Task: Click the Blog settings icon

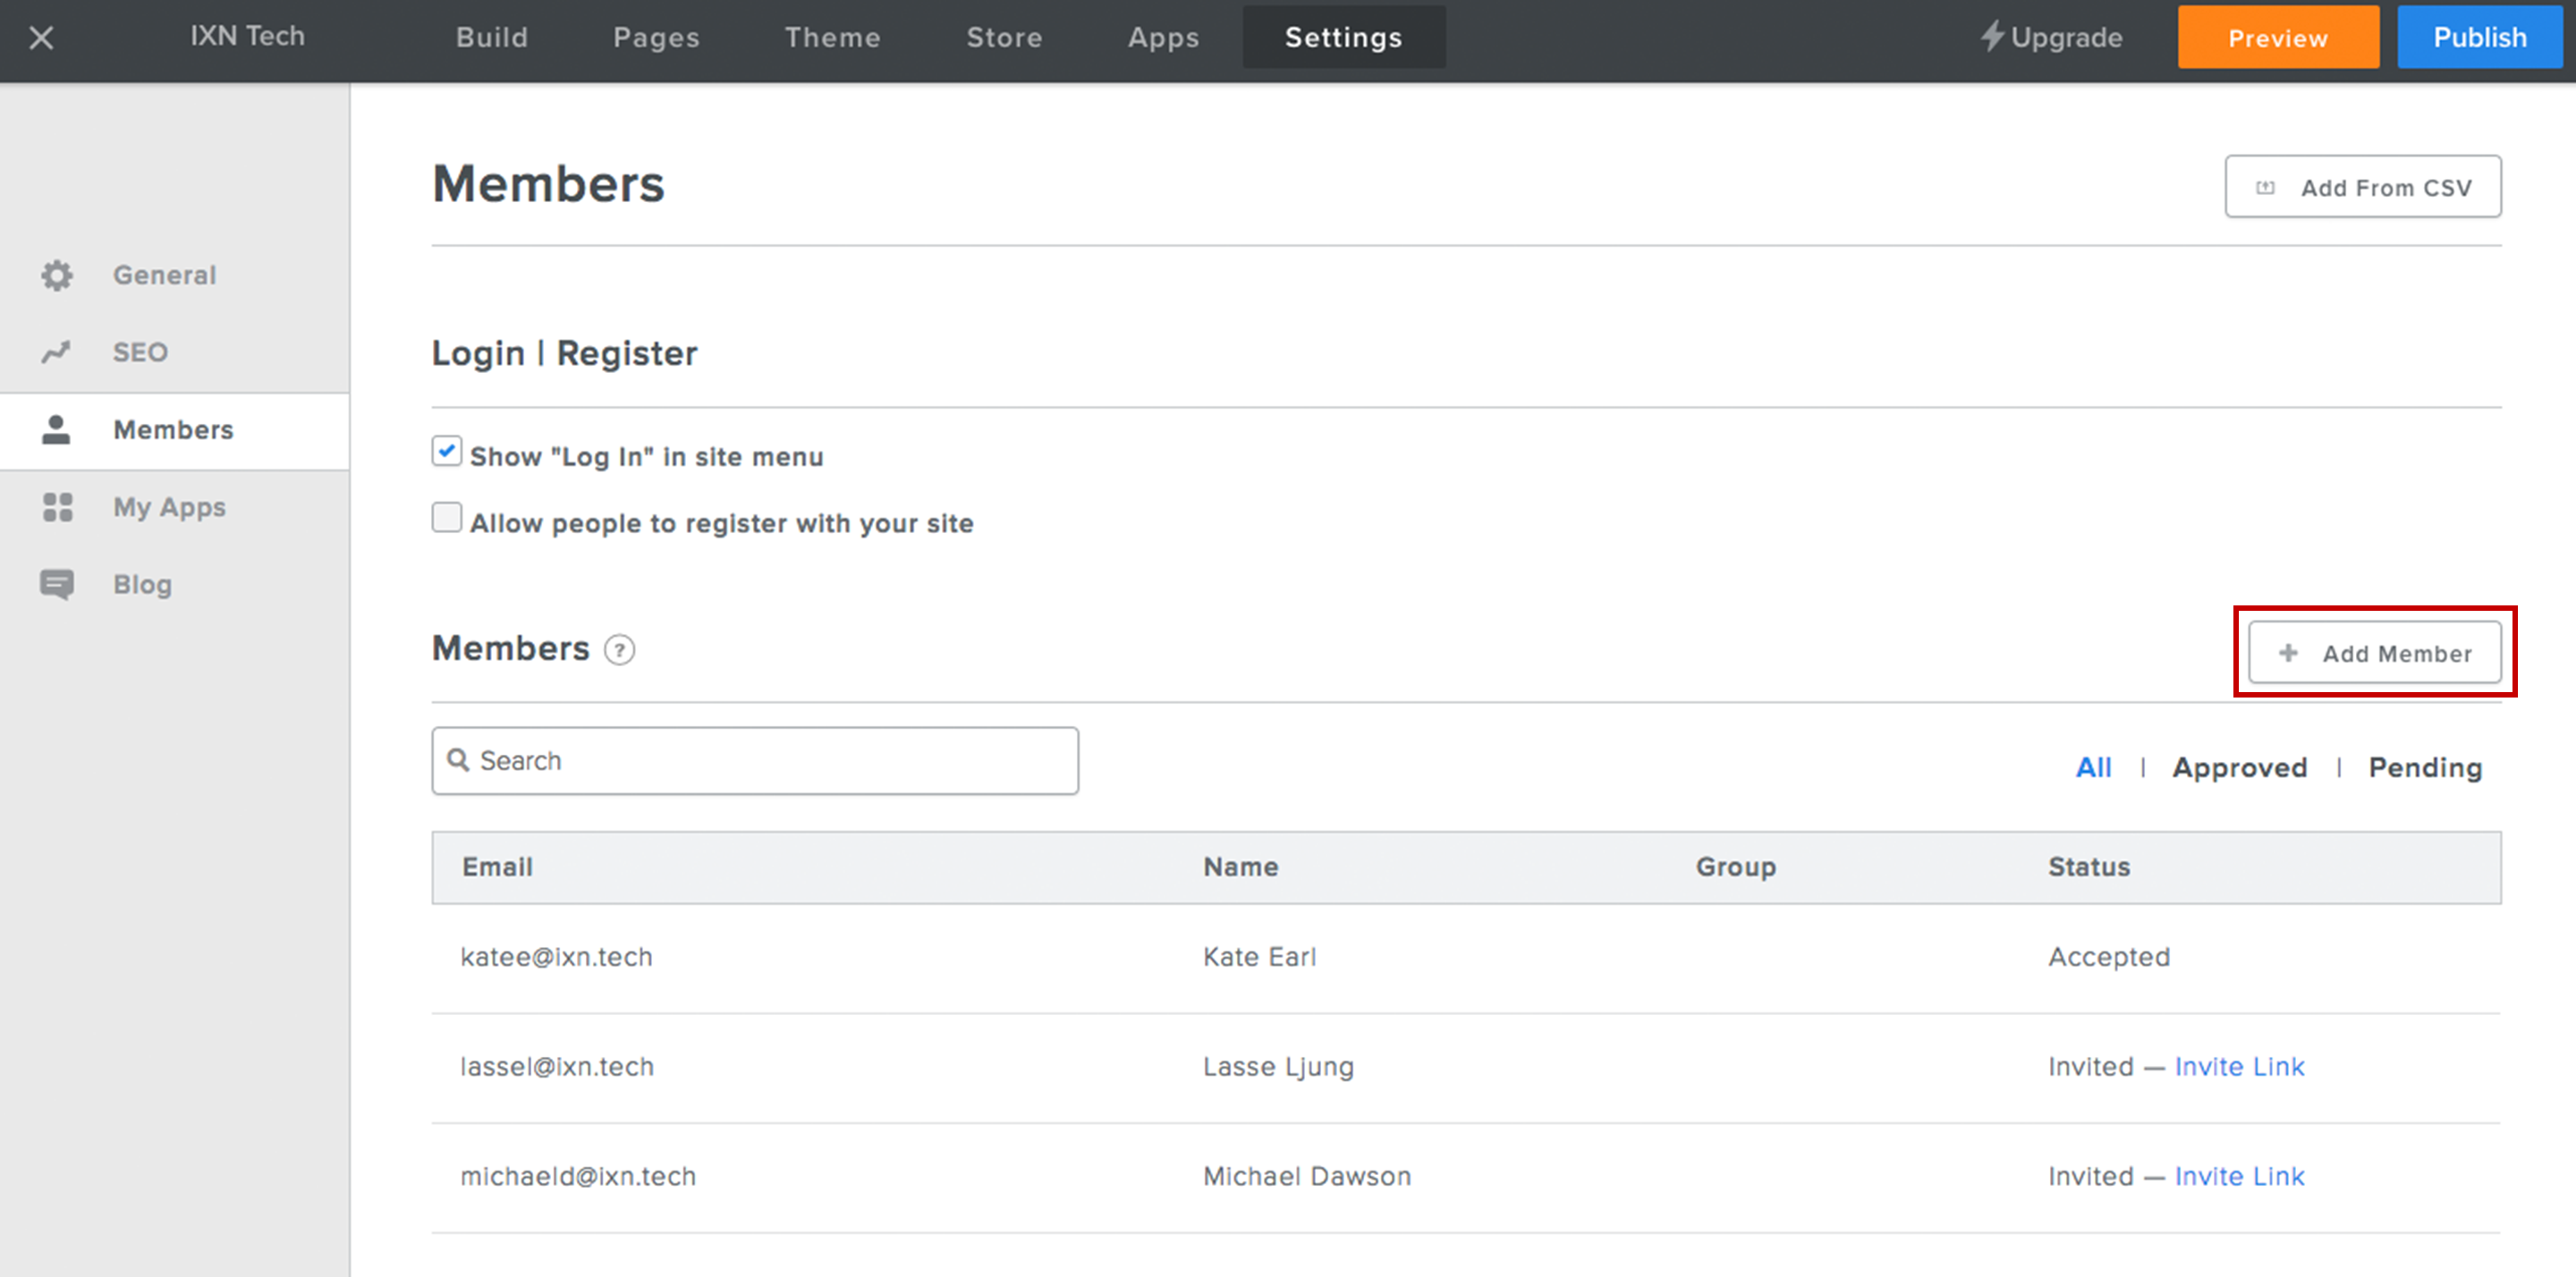Action: pyautogui.click(x=59, y=583)
